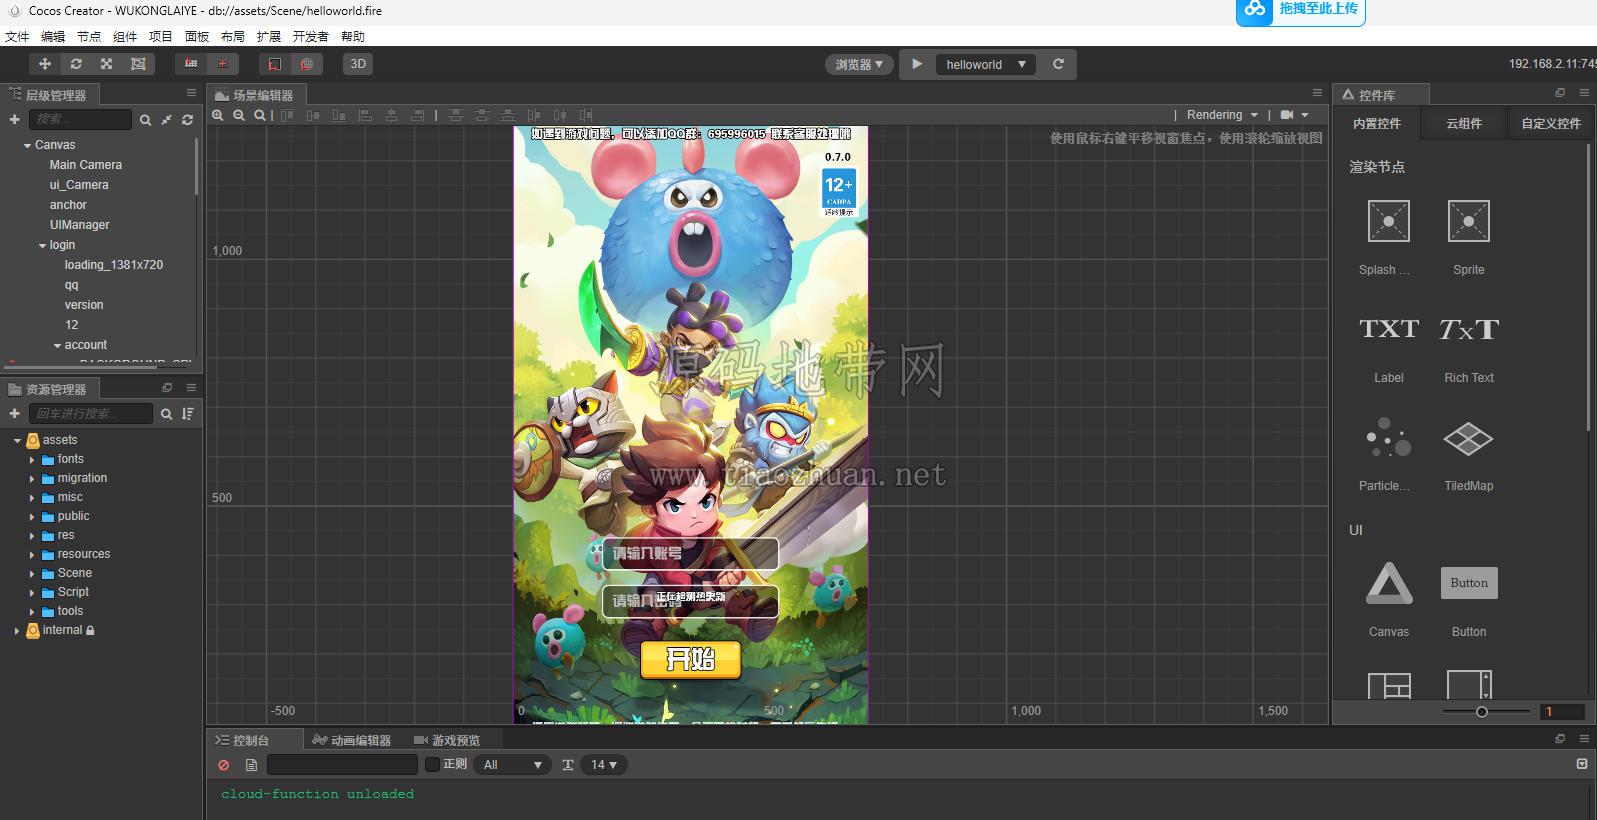
Task: Click the hierarchy search magnifier icon
Action: point(145,120)
